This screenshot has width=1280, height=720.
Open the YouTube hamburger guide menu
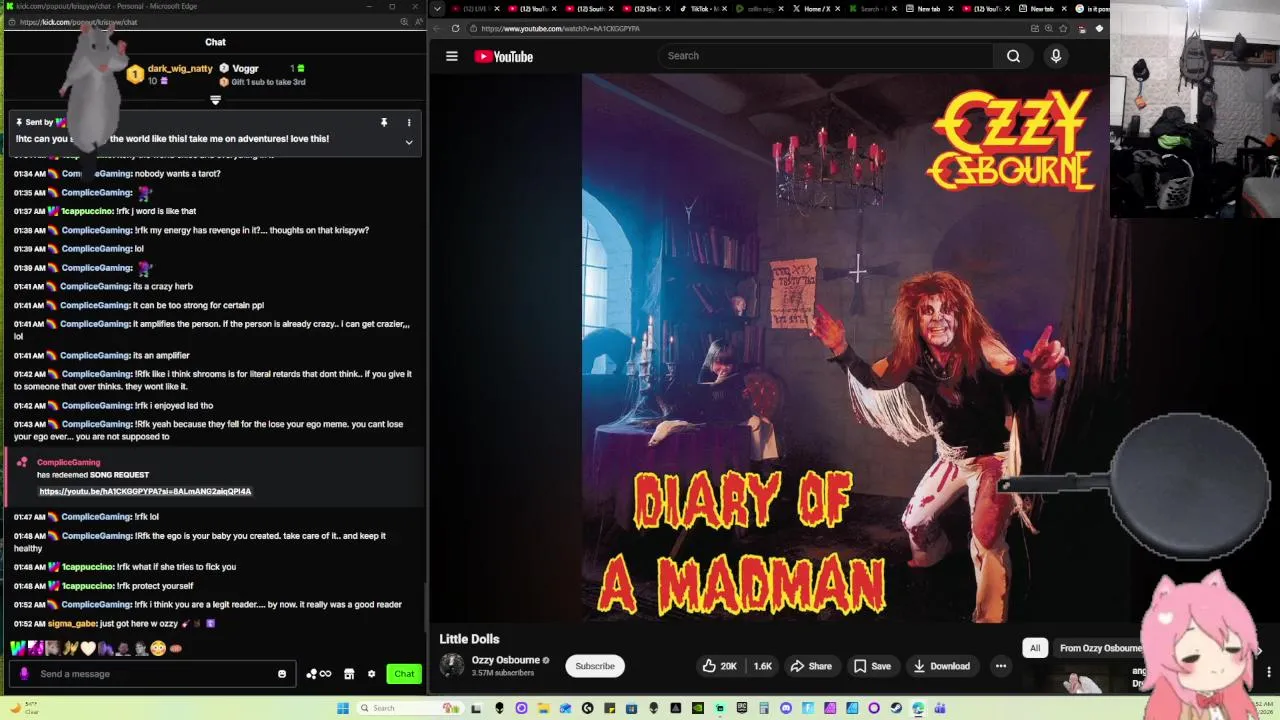point(452,56)
